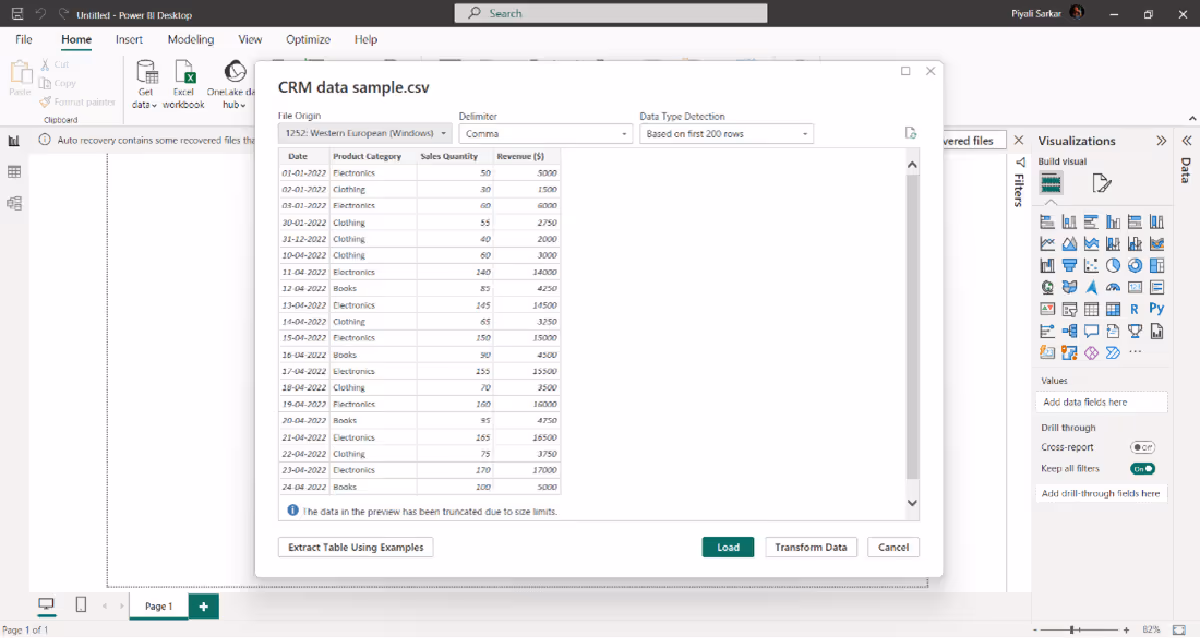The width and height of the screenshot is (1200, 638).
Task: Select the Q&A speech bubble visual
Action: tap(1091, 331)
